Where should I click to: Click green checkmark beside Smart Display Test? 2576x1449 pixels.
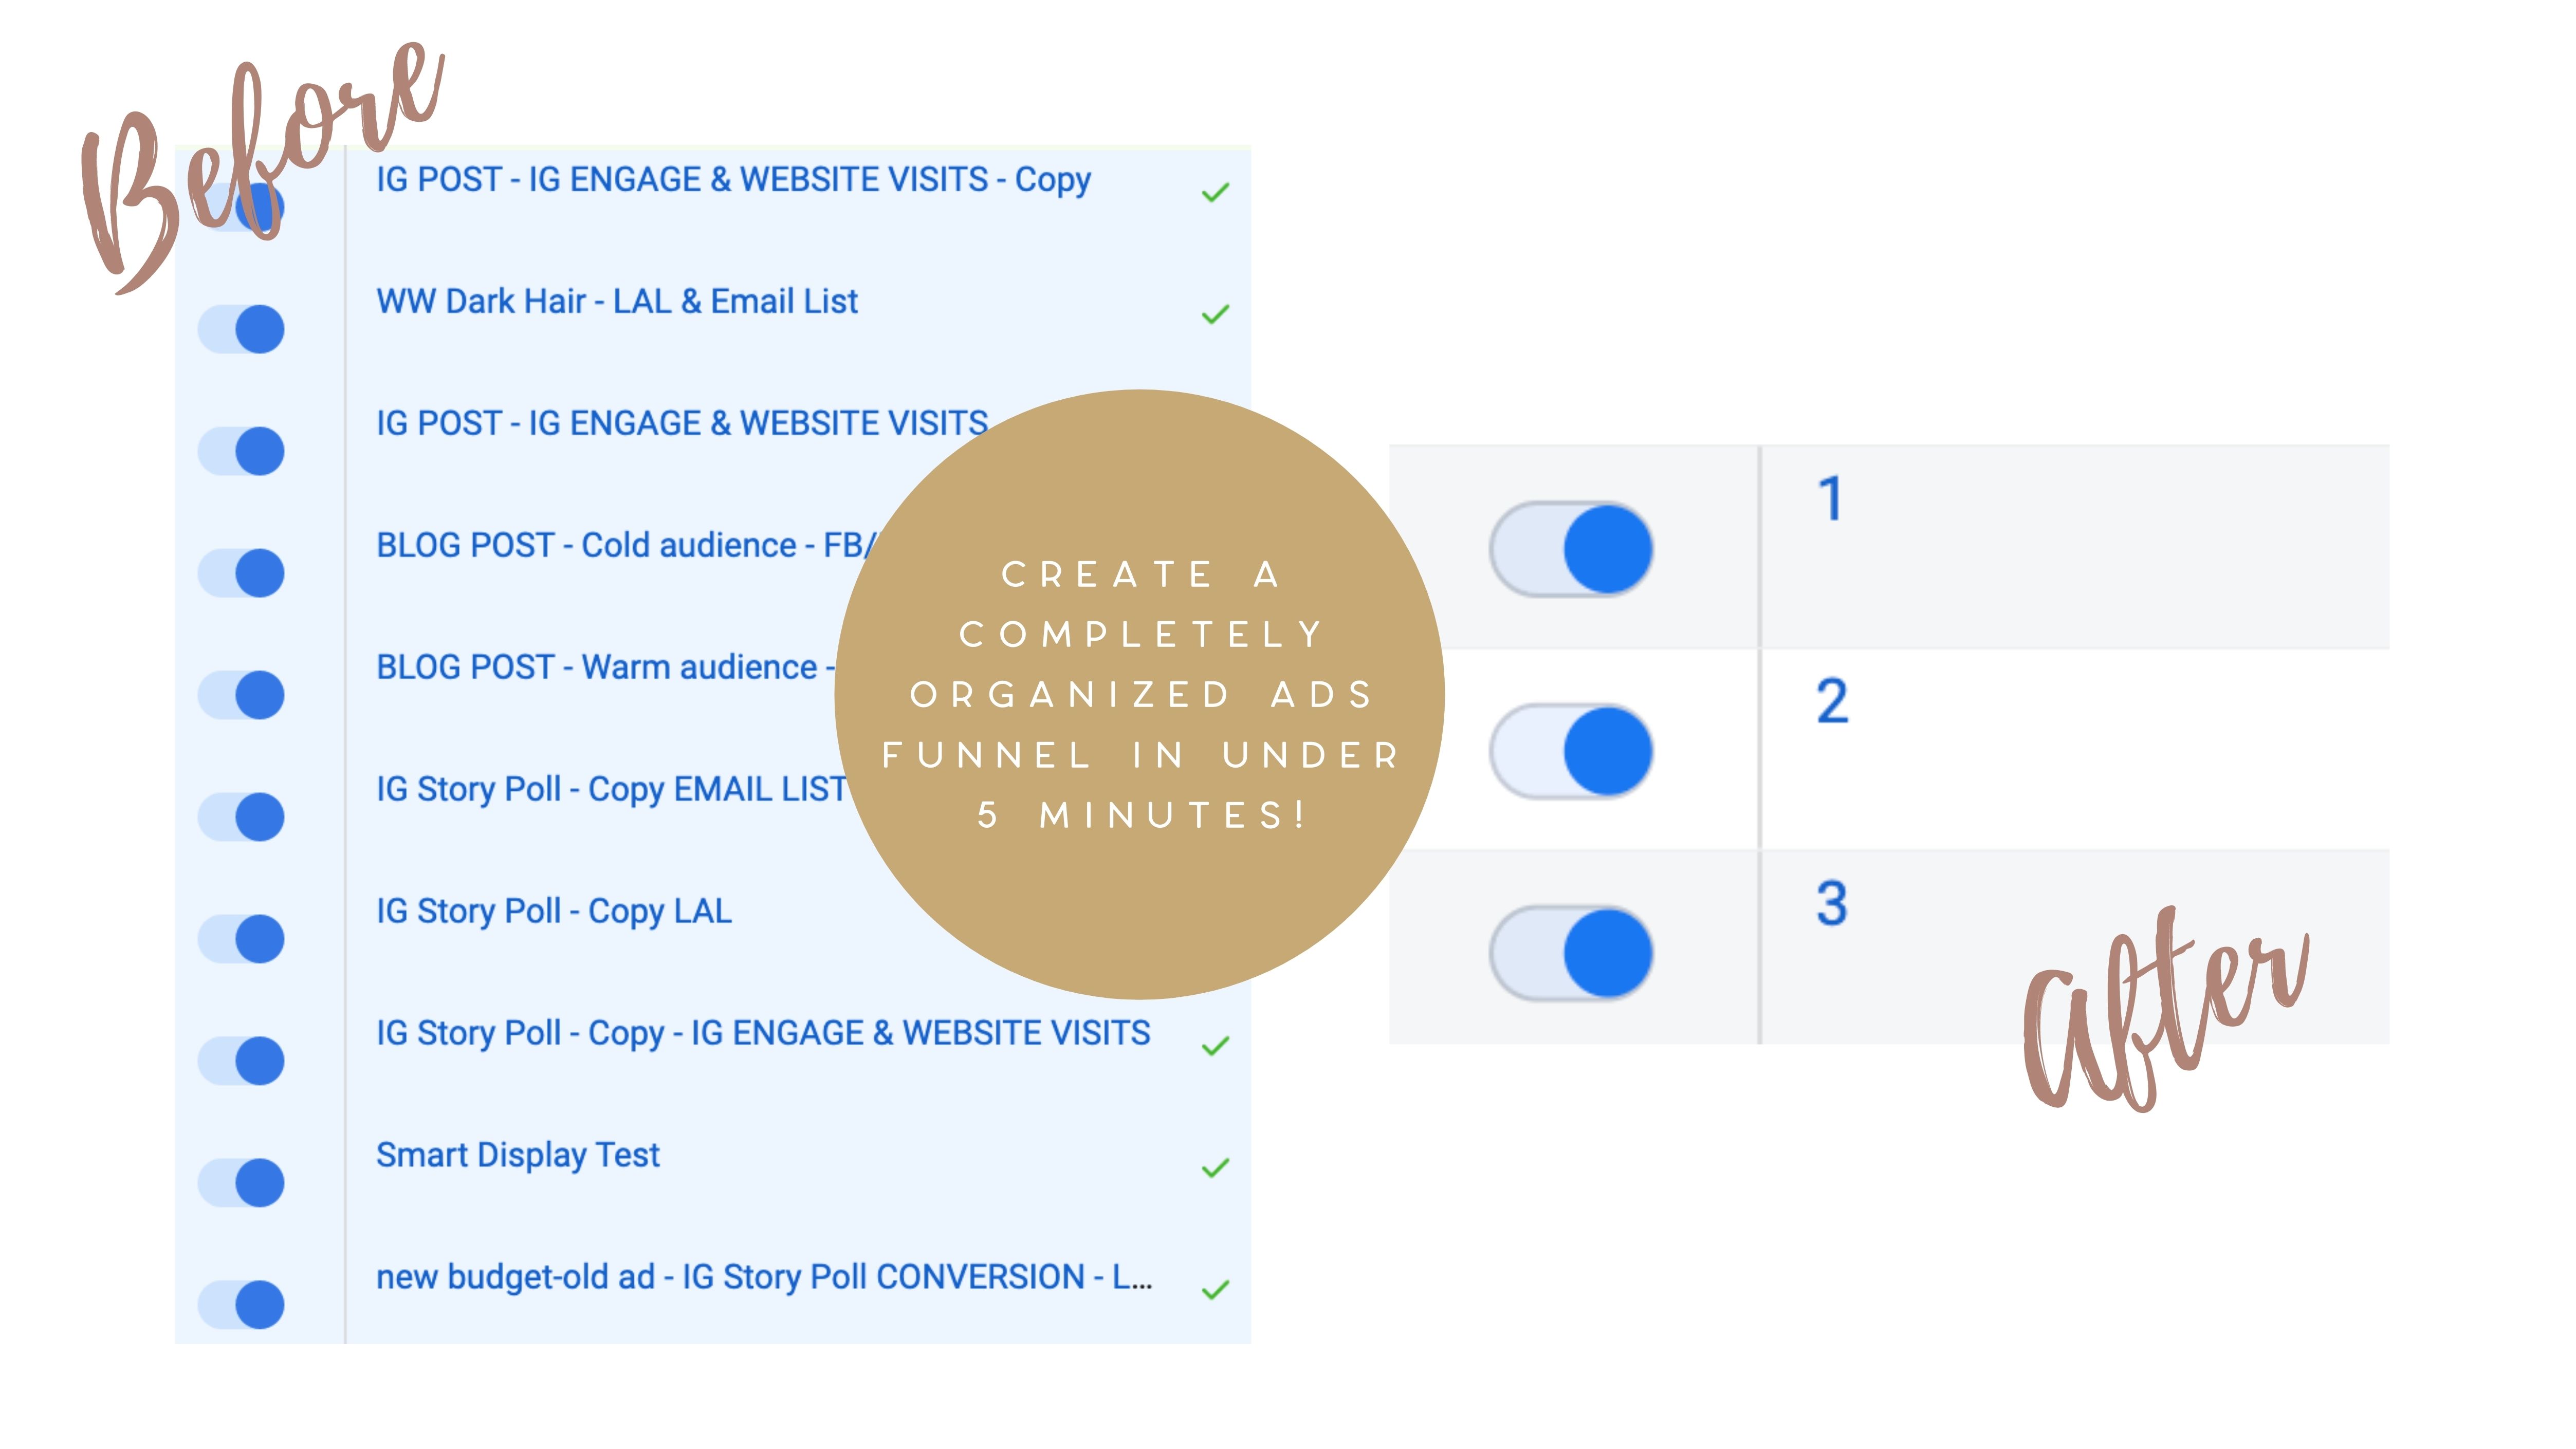point(1215,1168)
